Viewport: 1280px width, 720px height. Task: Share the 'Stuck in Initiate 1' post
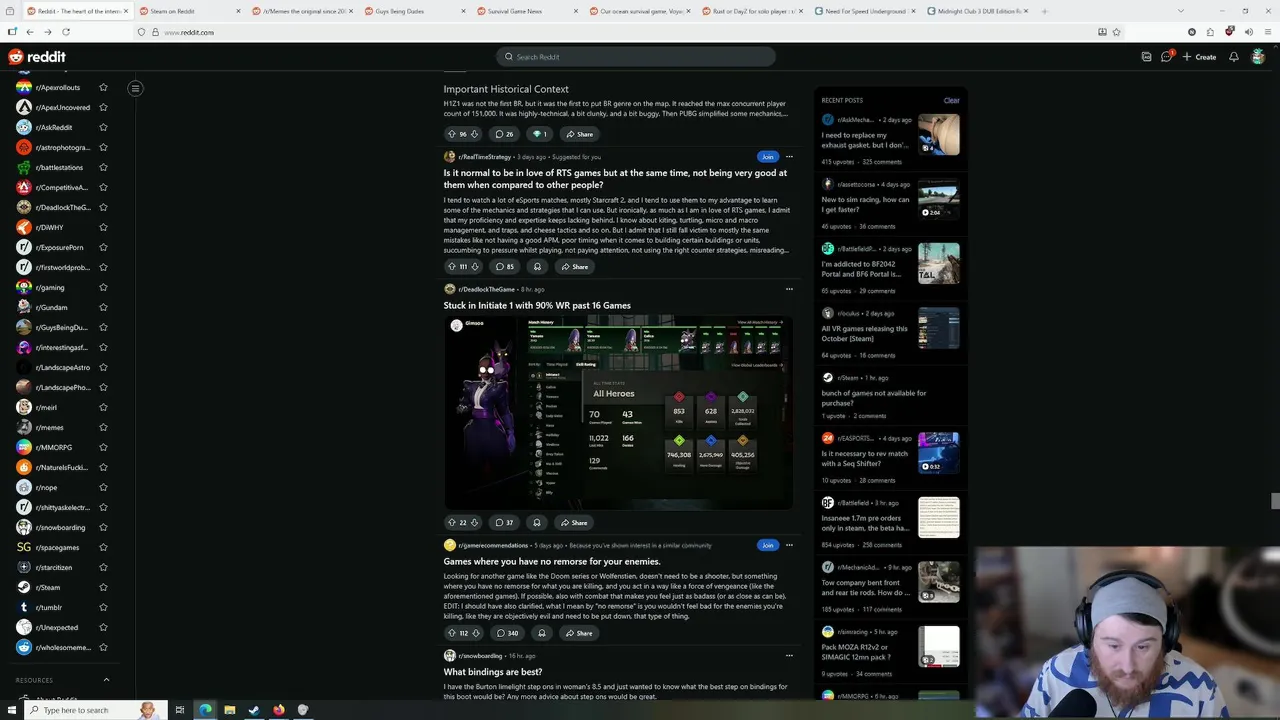(x=574, y=522)
